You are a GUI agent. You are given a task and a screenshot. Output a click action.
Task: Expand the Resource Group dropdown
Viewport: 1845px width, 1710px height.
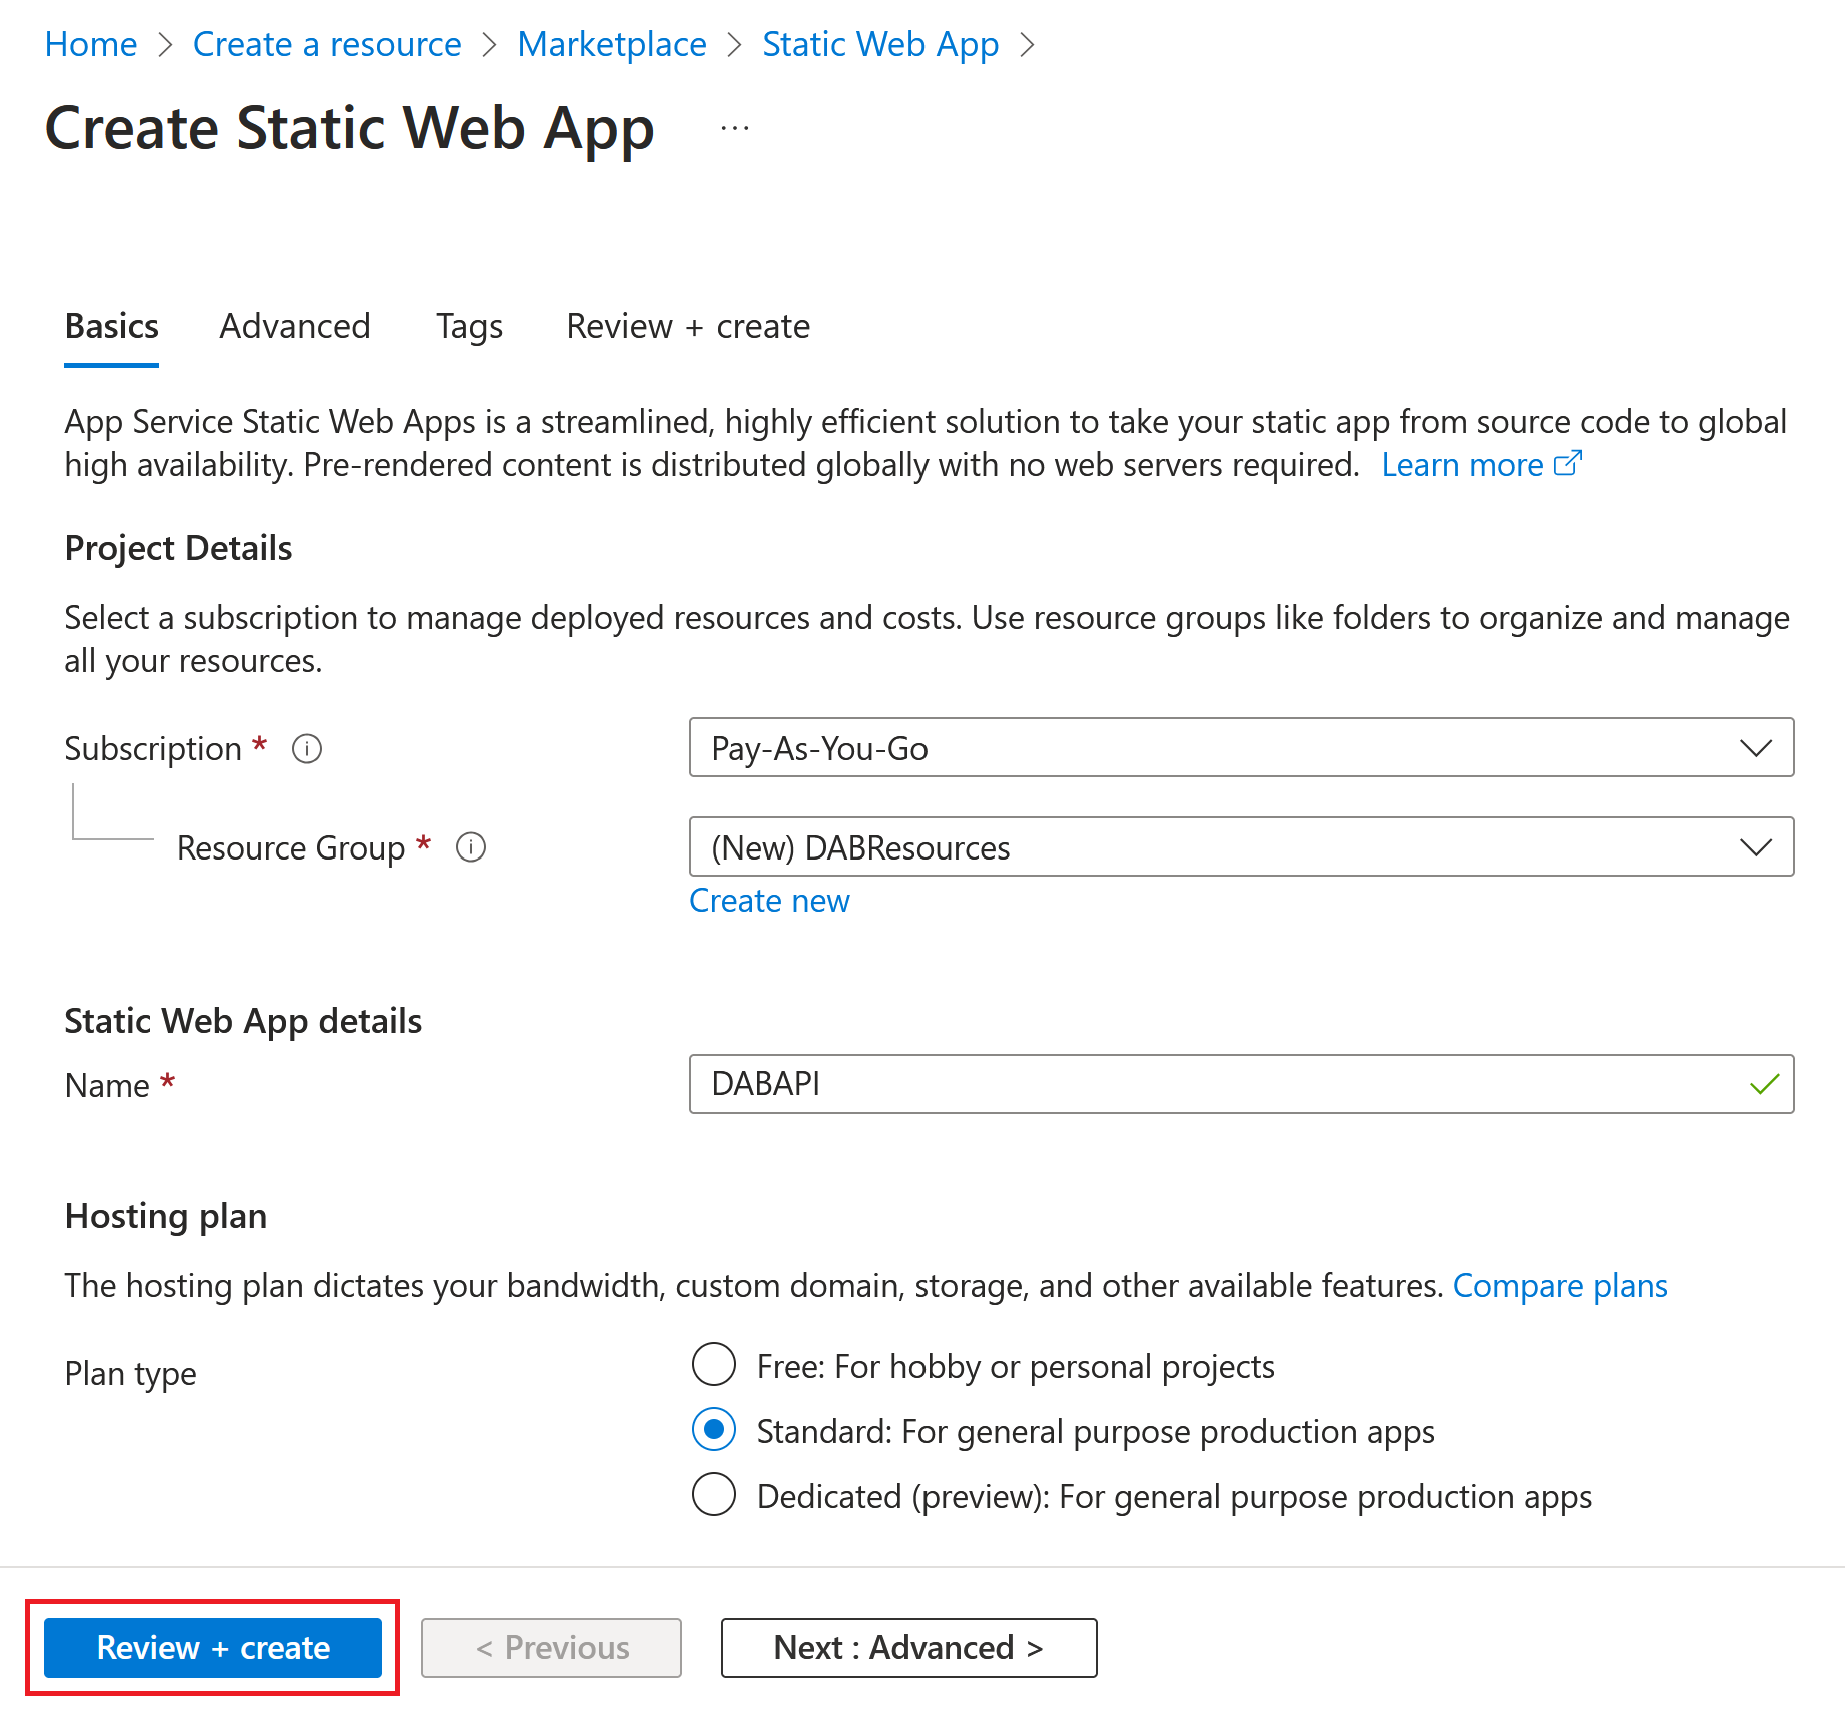coord(1240,847)
